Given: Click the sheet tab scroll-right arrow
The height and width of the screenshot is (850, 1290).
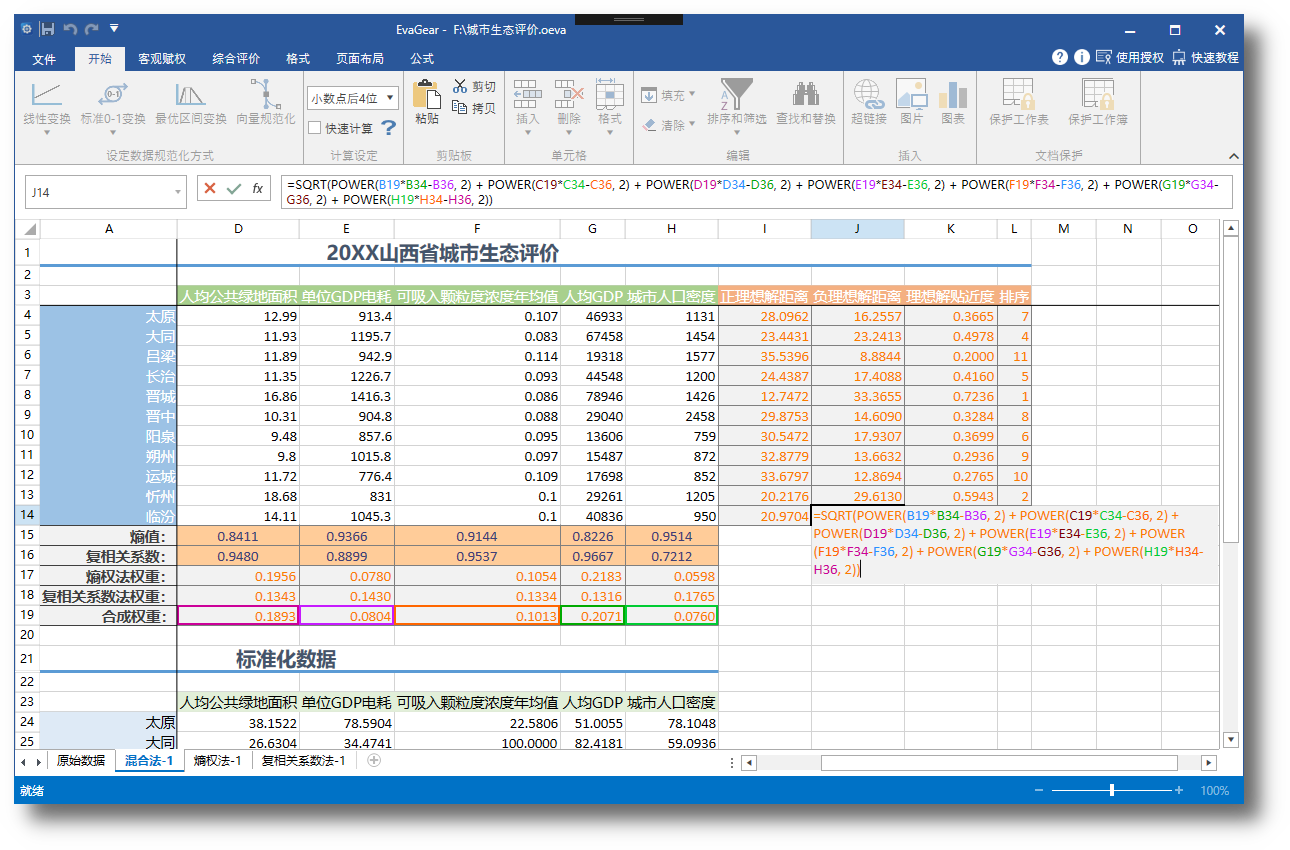Looking at the screenshot, I should coord(39,762).
